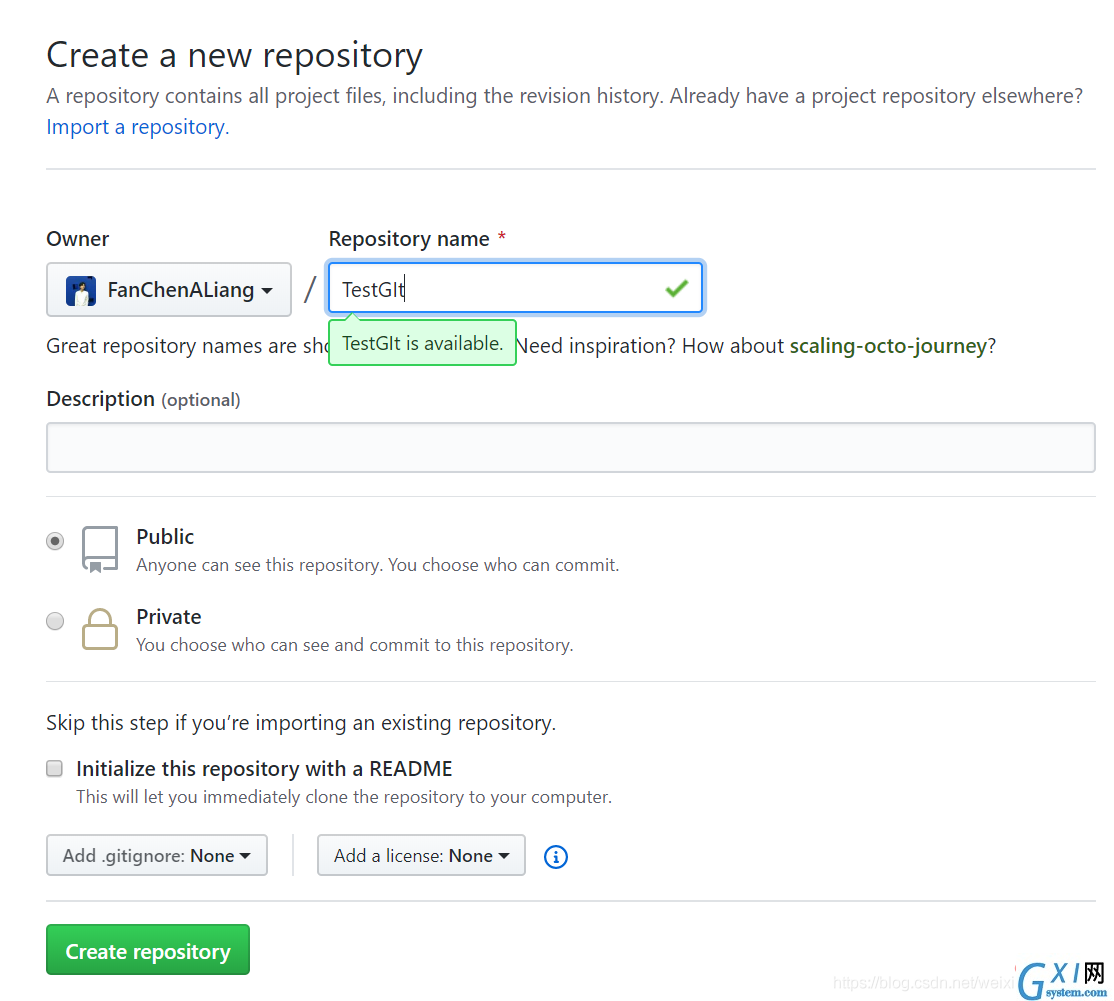Focus the Repository name input field
1114x1001 pixels.
point(515,288)
